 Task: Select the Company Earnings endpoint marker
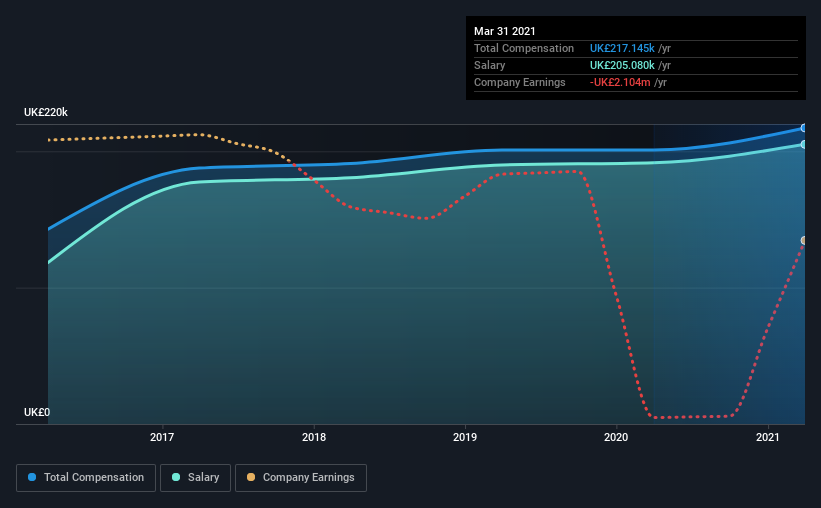coord(804,240)
